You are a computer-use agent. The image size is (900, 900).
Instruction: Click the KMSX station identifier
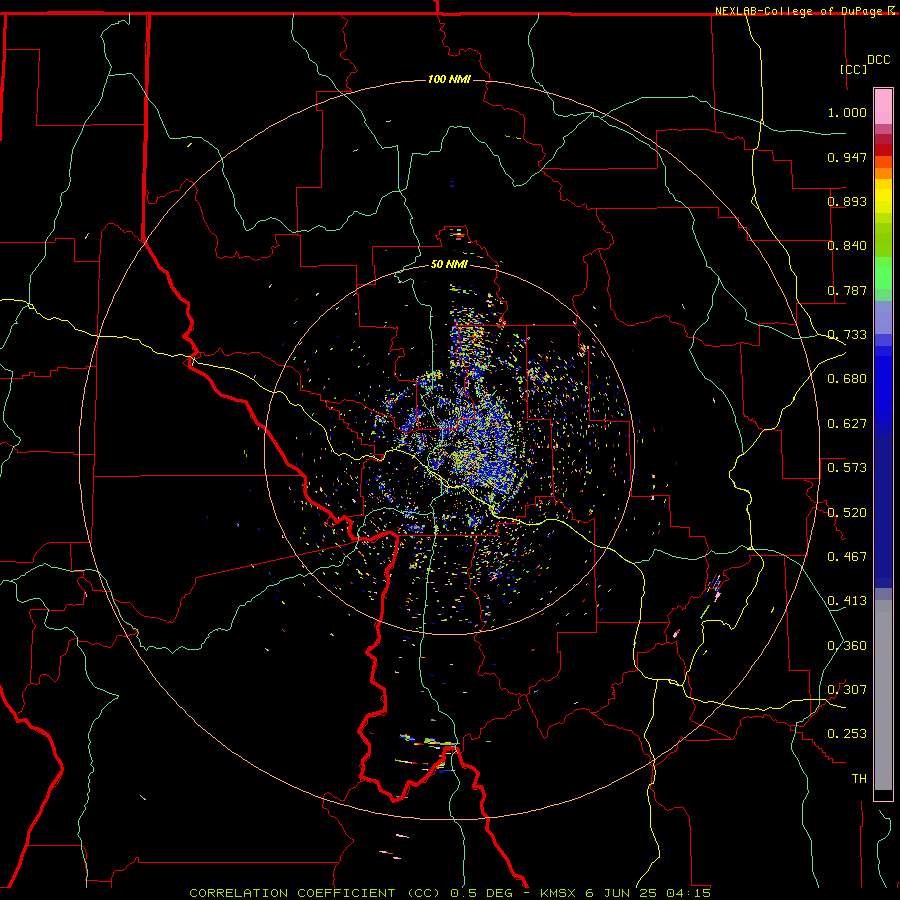click(559, 893)
